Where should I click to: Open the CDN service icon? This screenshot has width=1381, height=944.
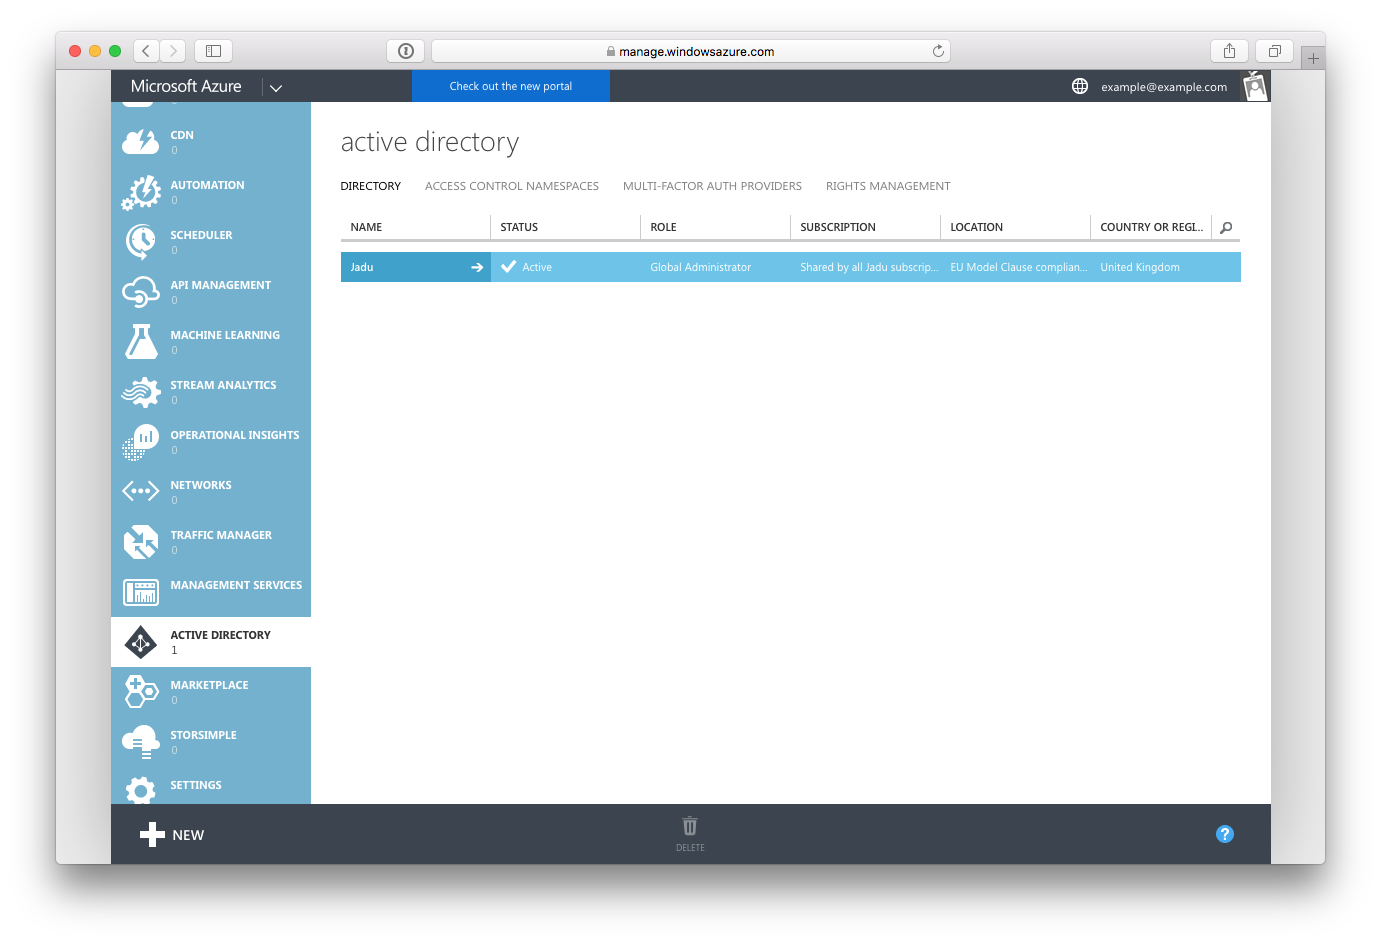pyautogui.click(x=140, y=142)
